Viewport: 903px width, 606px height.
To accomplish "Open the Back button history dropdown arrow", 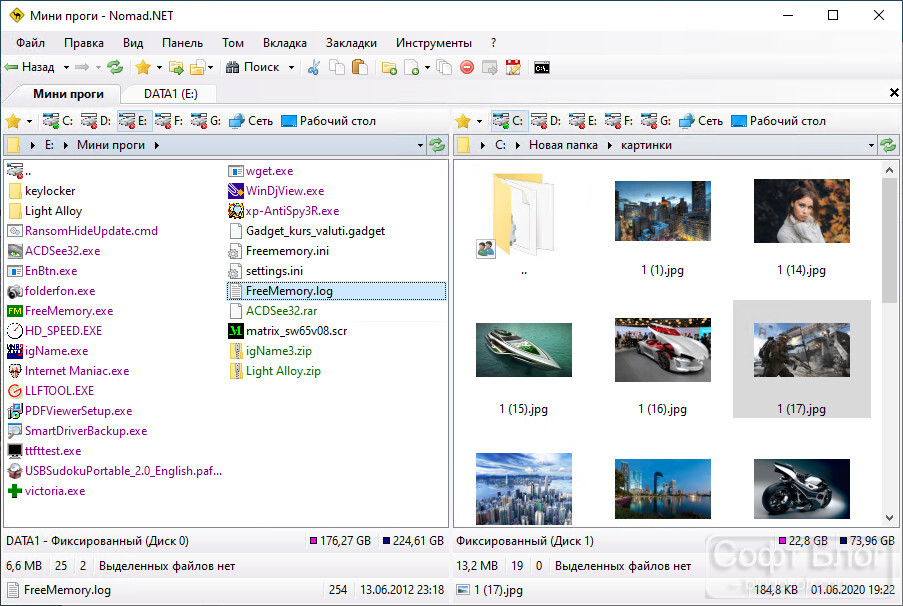I will 66,67.
